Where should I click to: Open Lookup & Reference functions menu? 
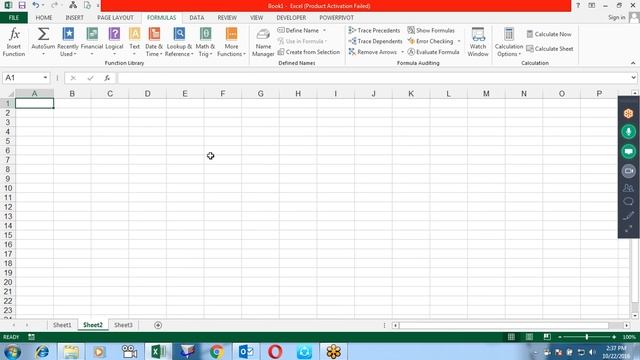(x=179, y=42)
